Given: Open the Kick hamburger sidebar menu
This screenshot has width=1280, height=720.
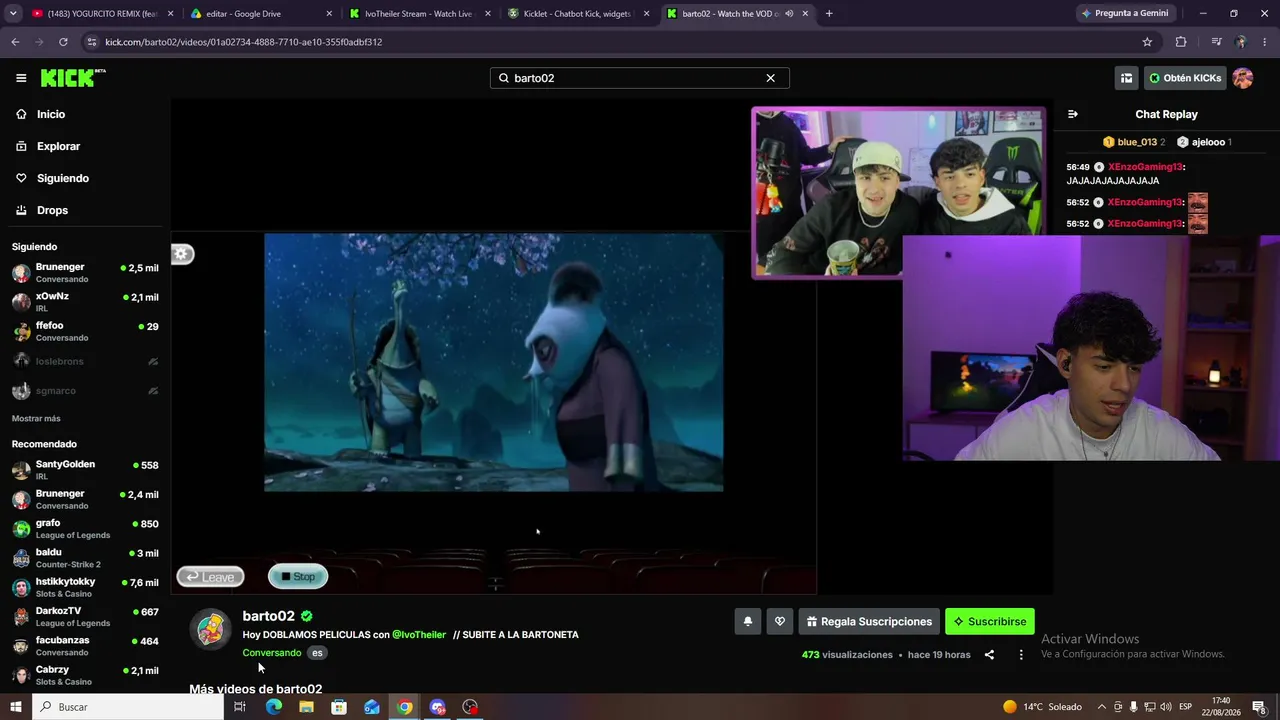Looking at the screenshot, I should click(21, 78).
